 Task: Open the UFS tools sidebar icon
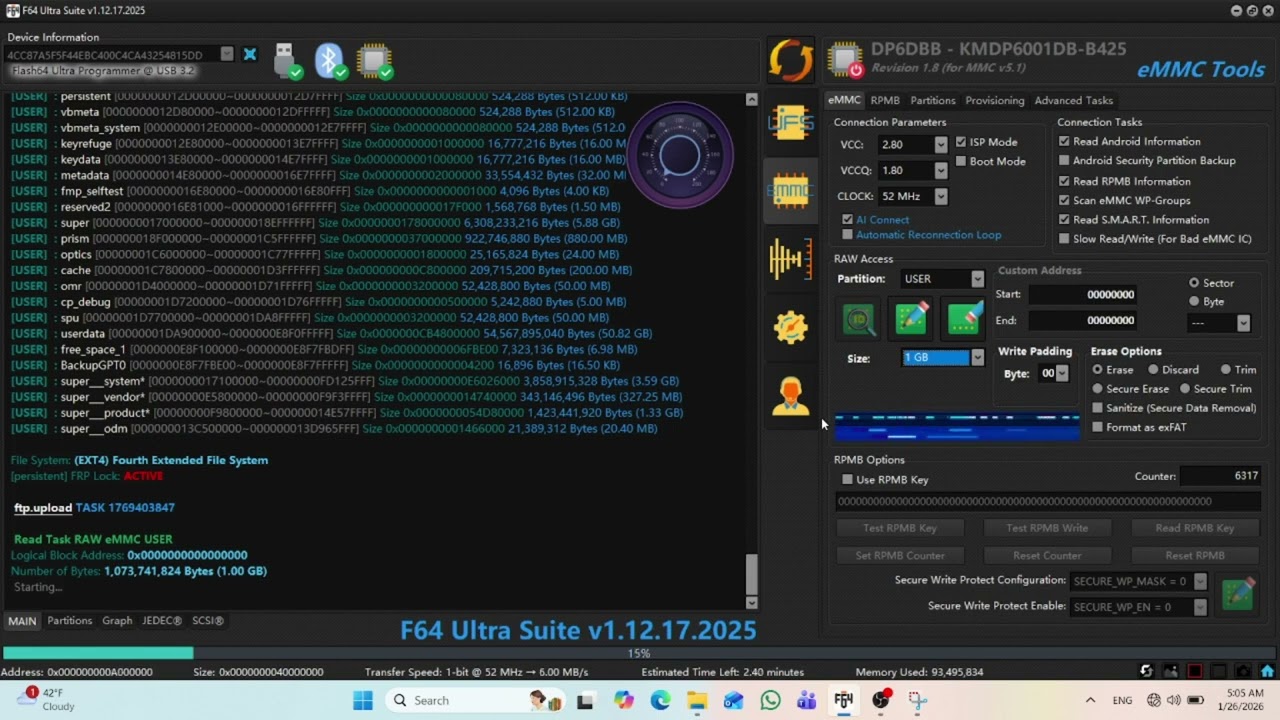[x=790, y=123]
